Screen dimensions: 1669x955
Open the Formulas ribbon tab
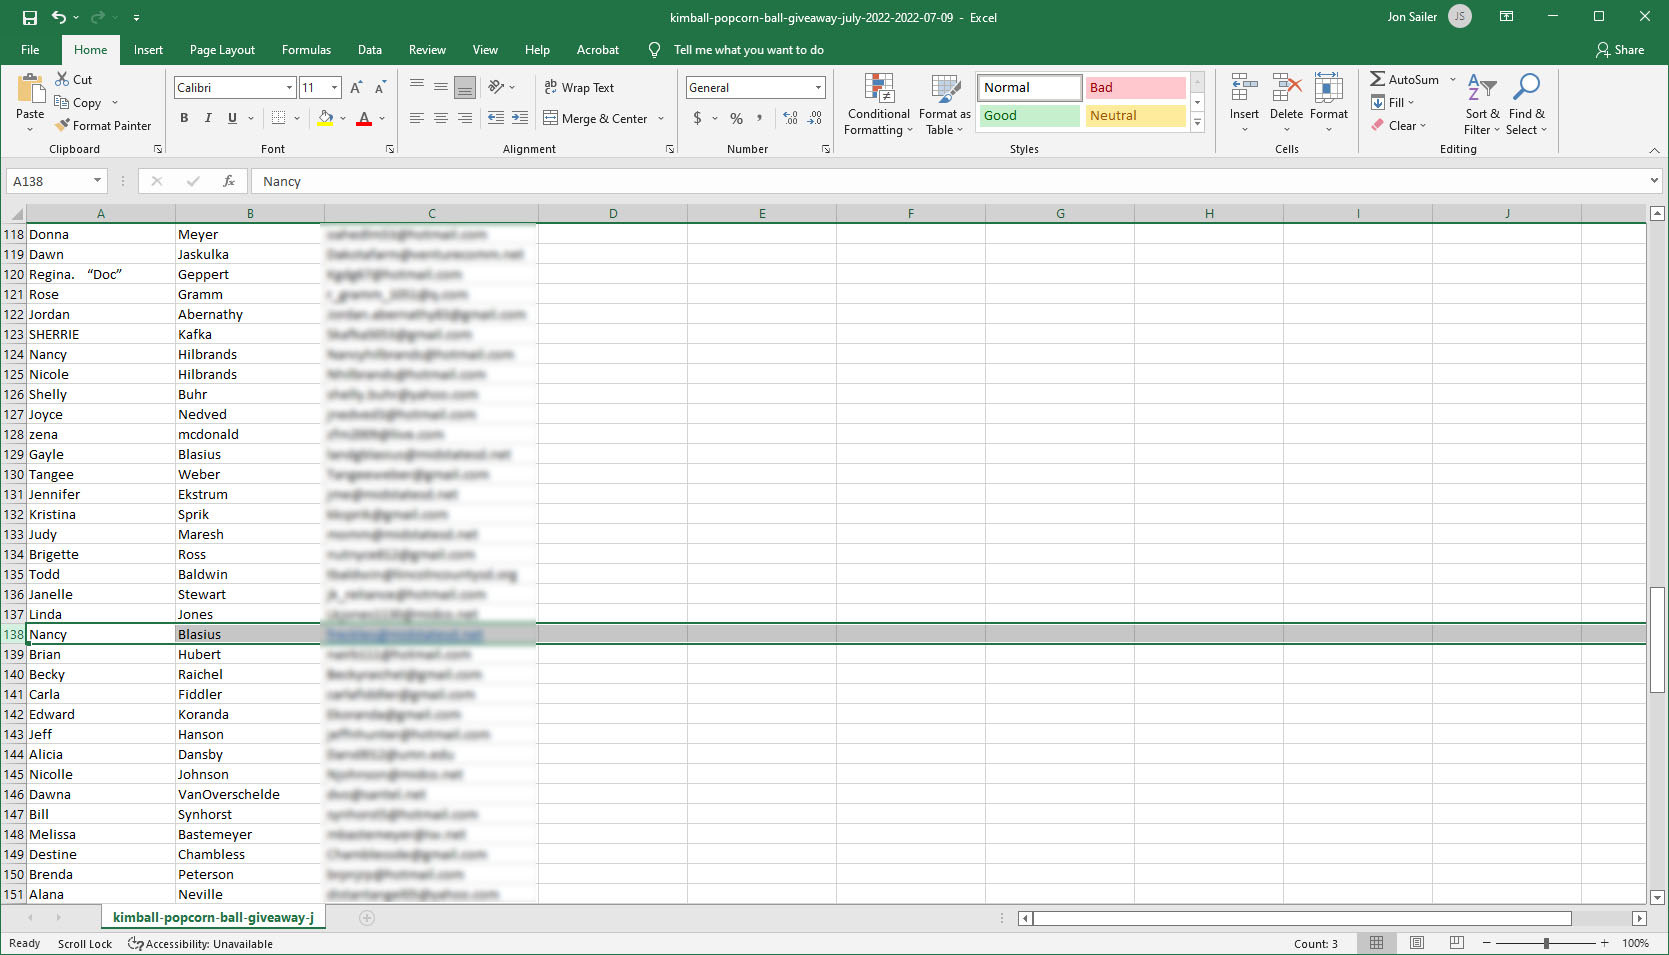(x=306, y=50)
